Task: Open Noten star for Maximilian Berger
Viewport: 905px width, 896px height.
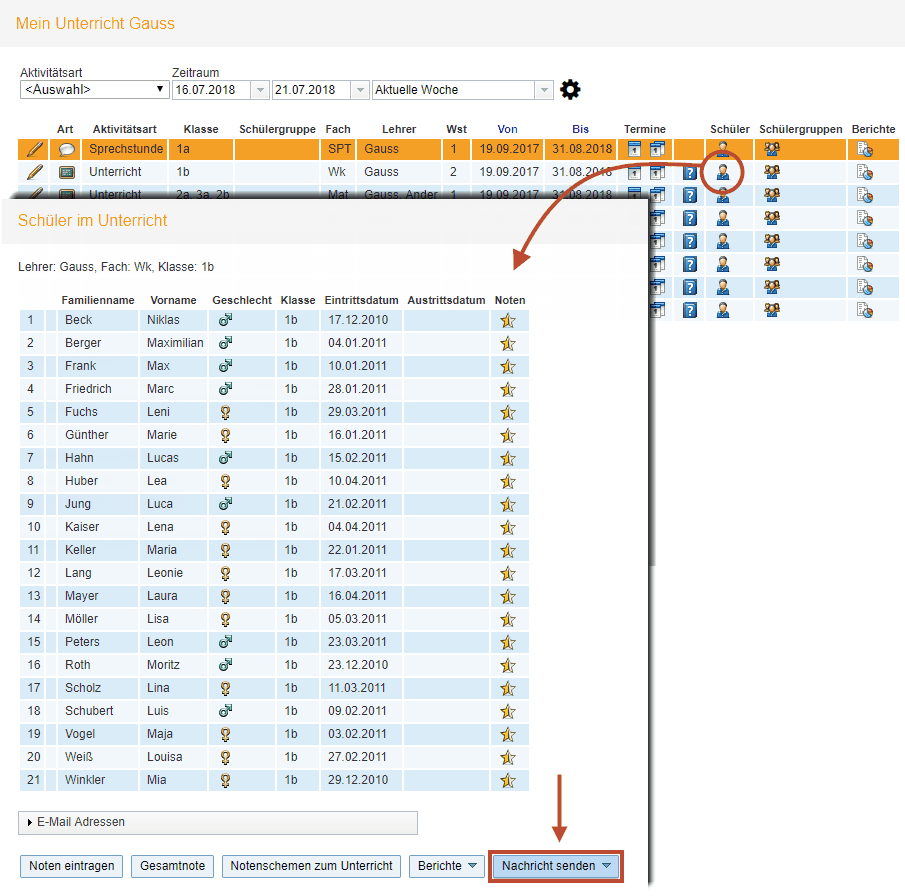Action: pyautogui.click(x=507, y=344)
